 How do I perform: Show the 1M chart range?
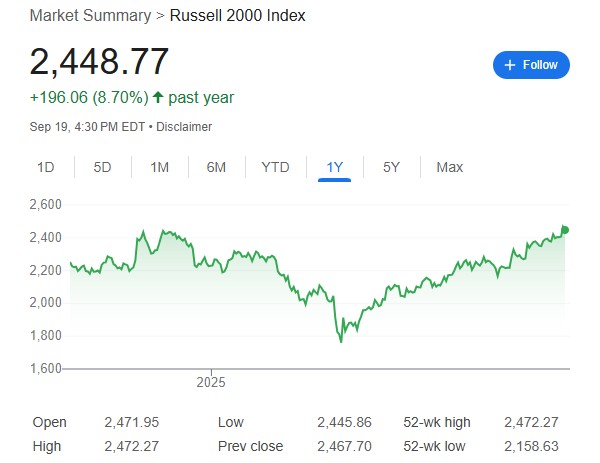(159, 167)
